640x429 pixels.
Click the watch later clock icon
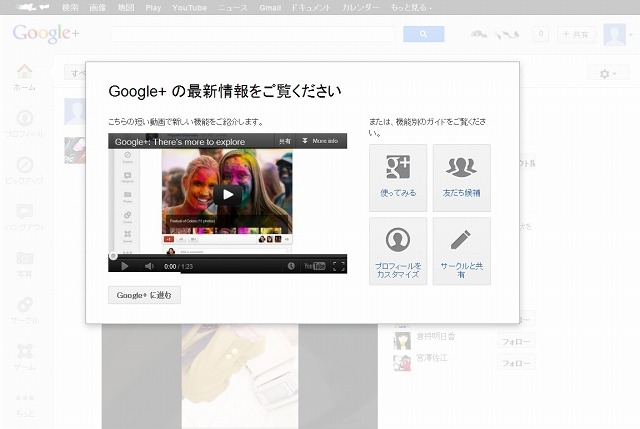click(291, 266)
